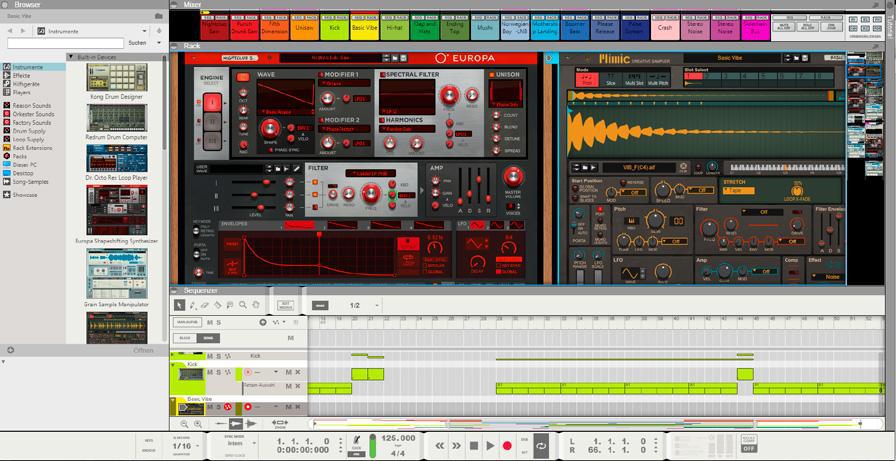Click the tempo 125.000 value
The width and height of the screenshot is (896, 461).
398,438
